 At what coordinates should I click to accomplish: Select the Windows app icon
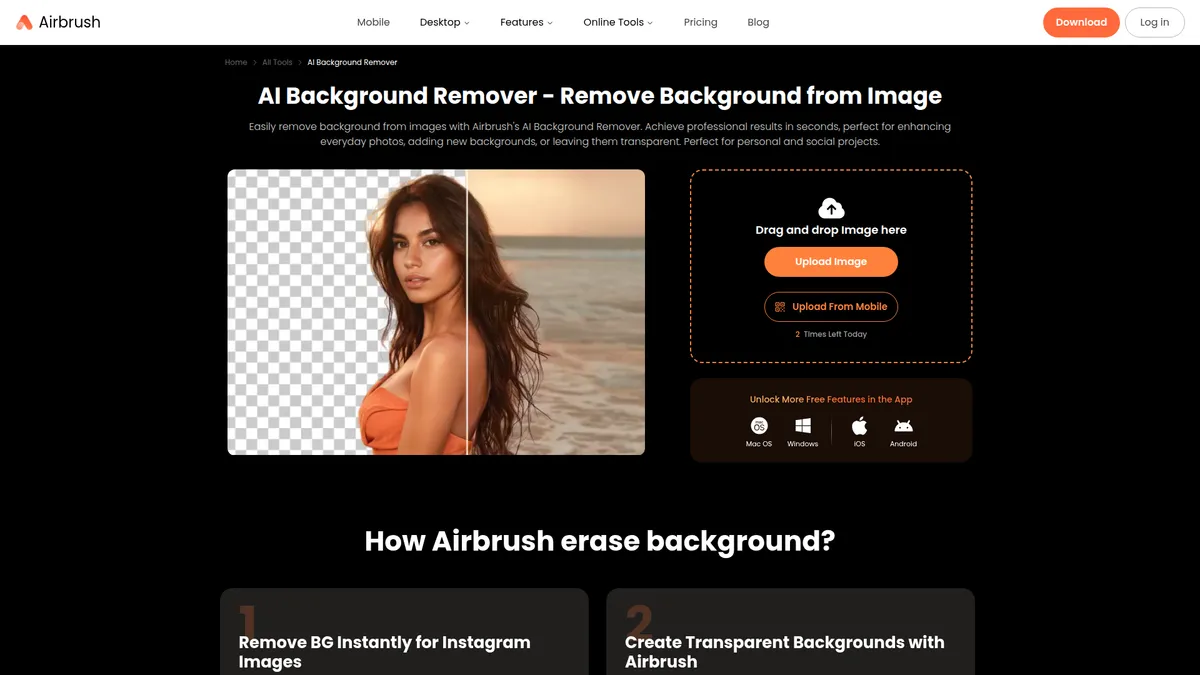(x=802, y=427)
